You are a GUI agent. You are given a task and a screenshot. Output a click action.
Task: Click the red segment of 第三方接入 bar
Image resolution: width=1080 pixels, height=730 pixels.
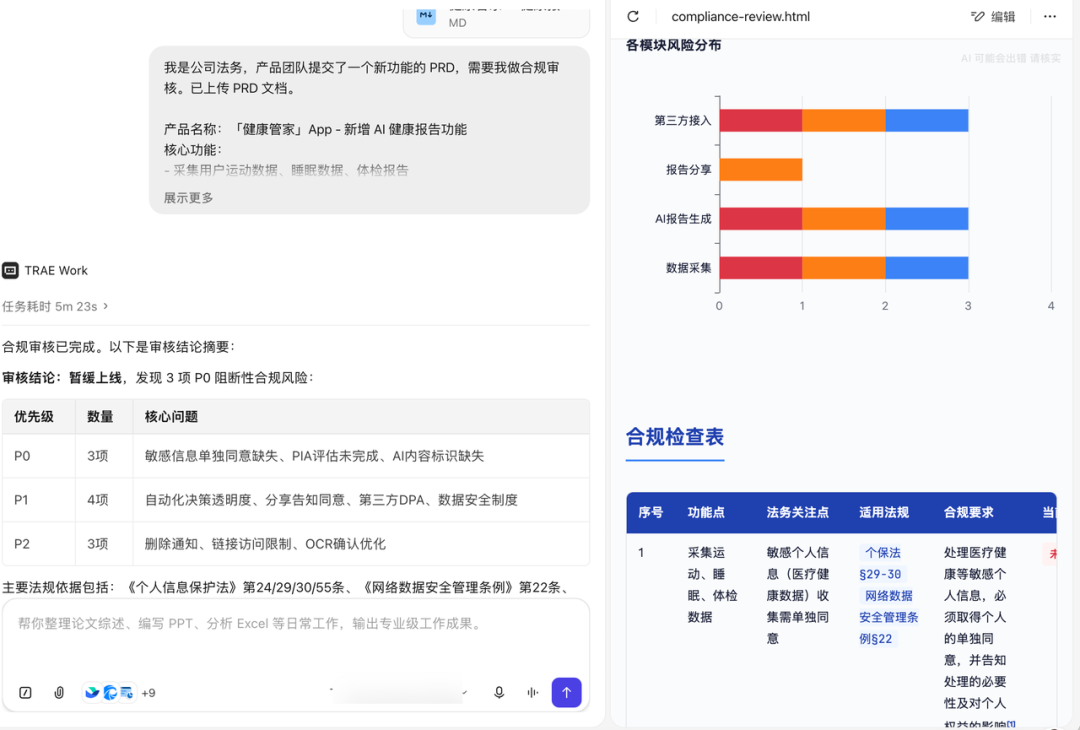point(760,121)
